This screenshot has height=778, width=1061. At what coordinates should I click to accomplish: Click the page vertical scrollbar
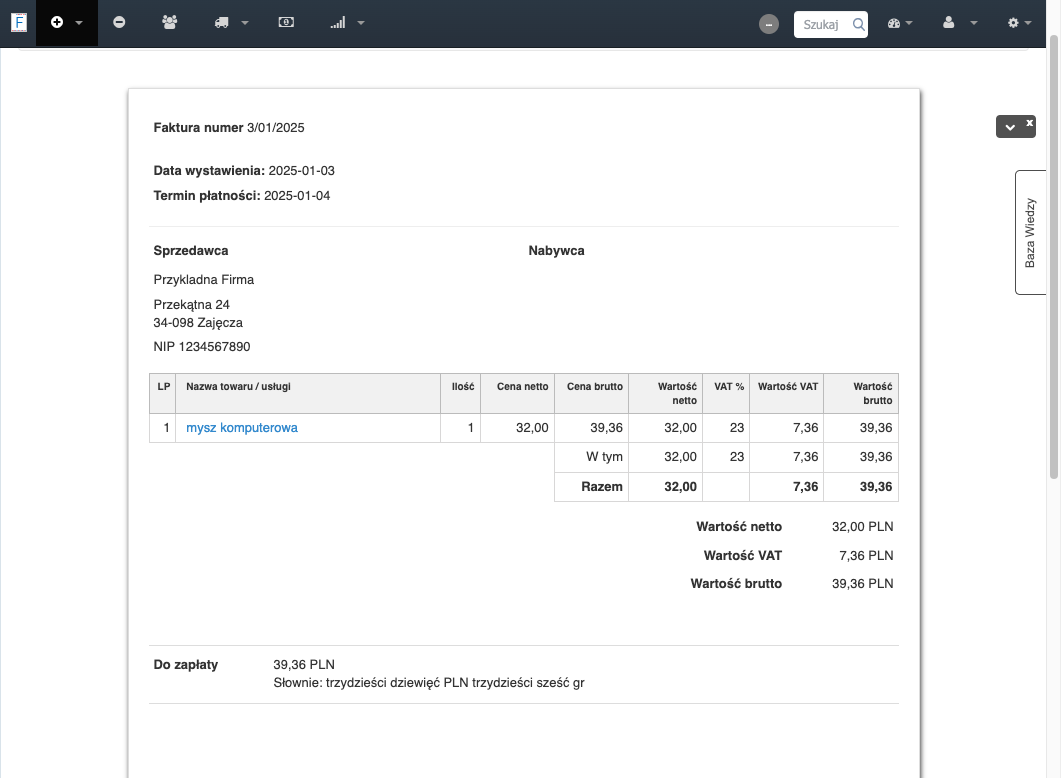(x=1054, y=257)
